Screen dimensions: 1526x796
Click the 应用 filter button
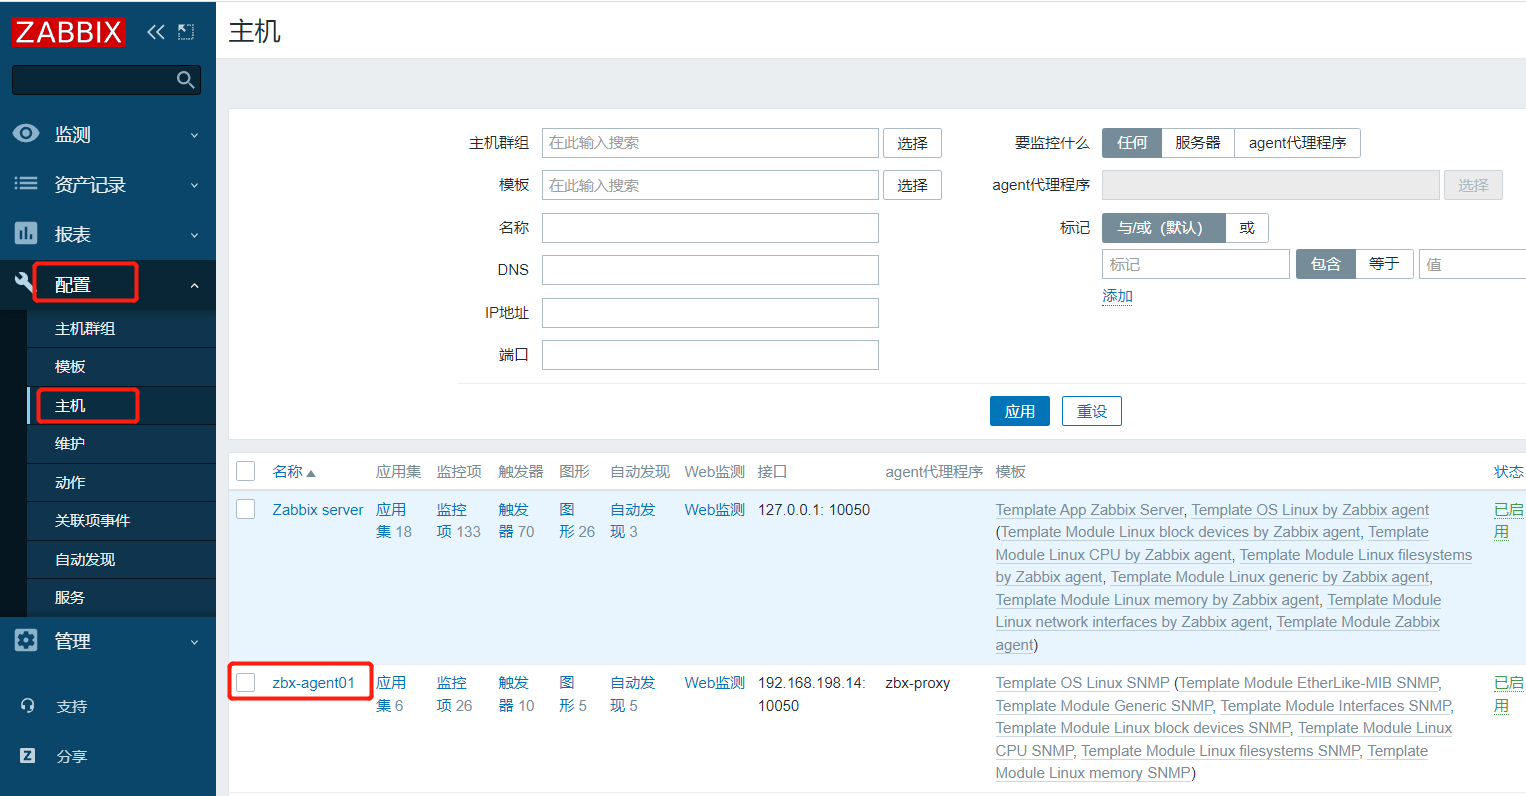coord(1020,411)
